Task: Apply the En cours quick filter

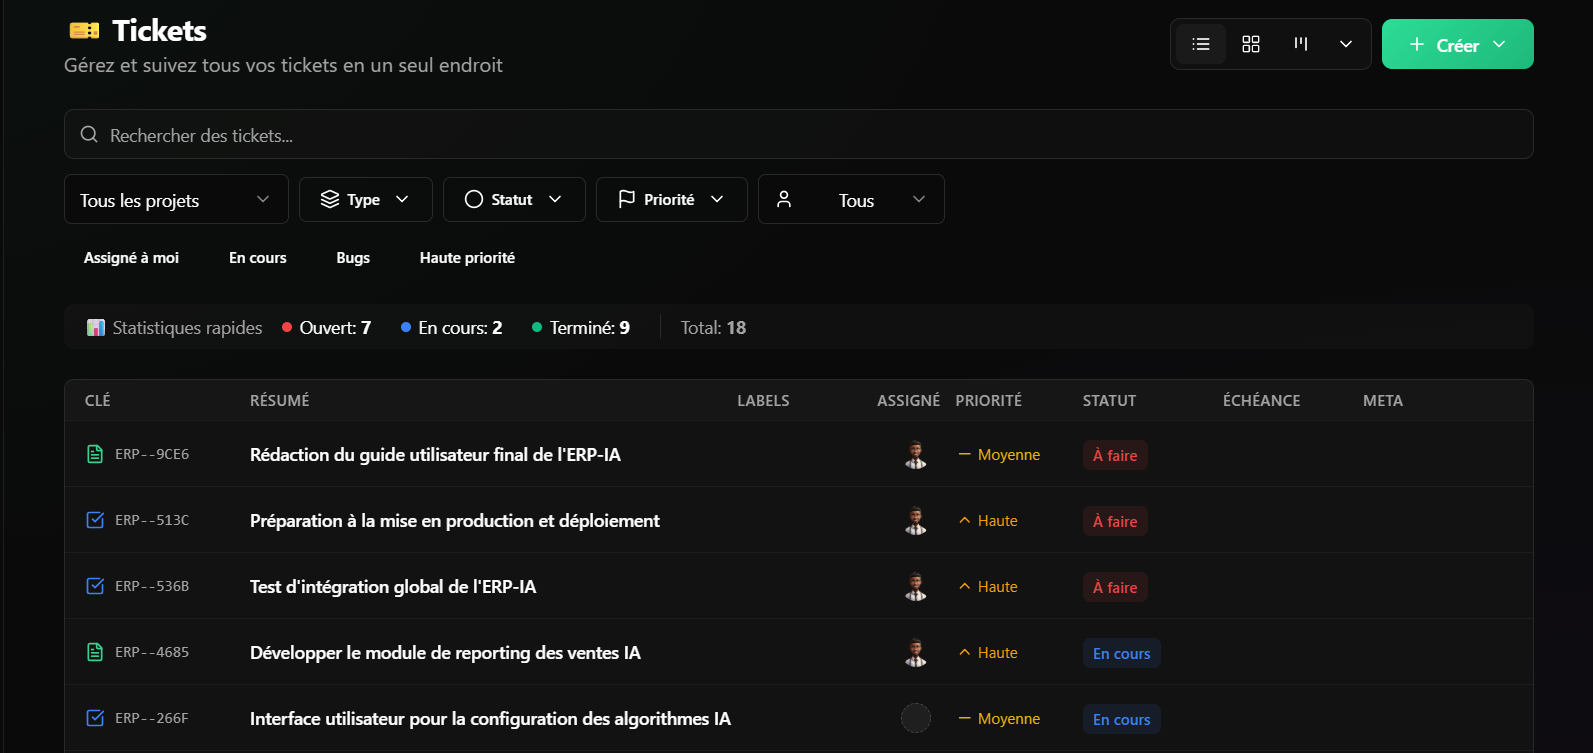Action: (x=258, y=257)
